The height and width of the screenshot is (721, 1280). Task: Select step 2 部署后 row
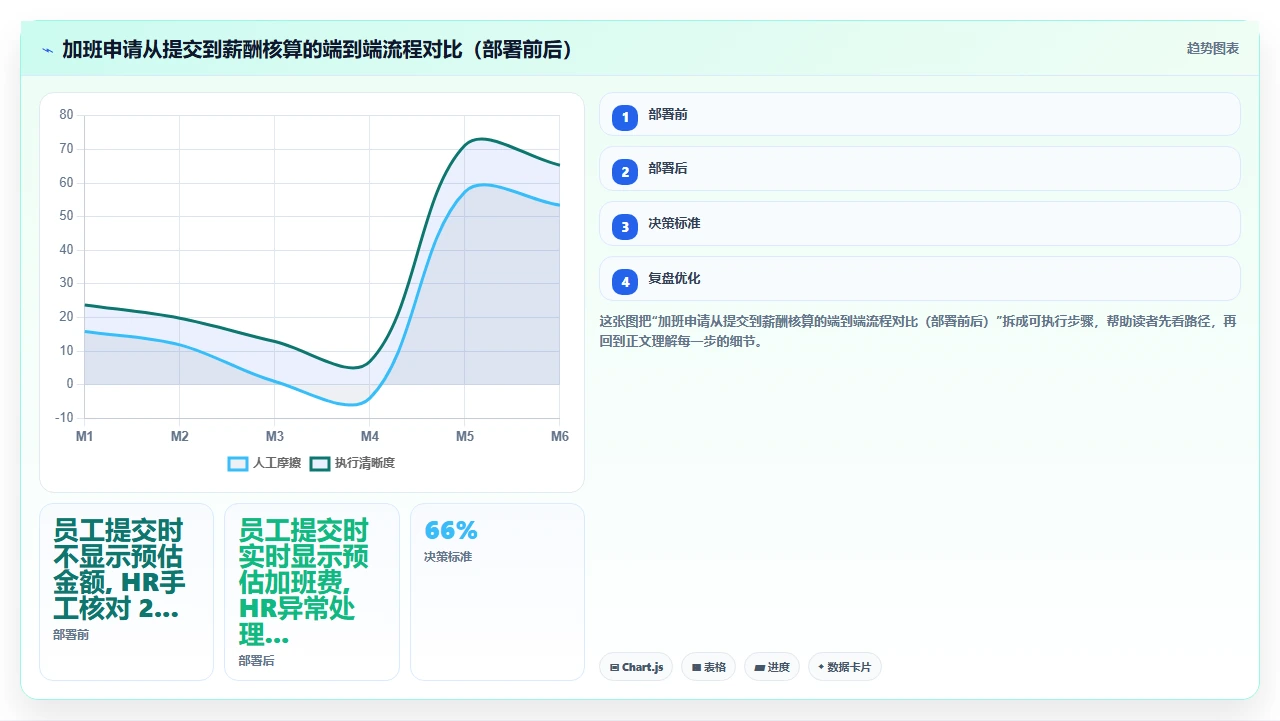click(x=920, y=169)
